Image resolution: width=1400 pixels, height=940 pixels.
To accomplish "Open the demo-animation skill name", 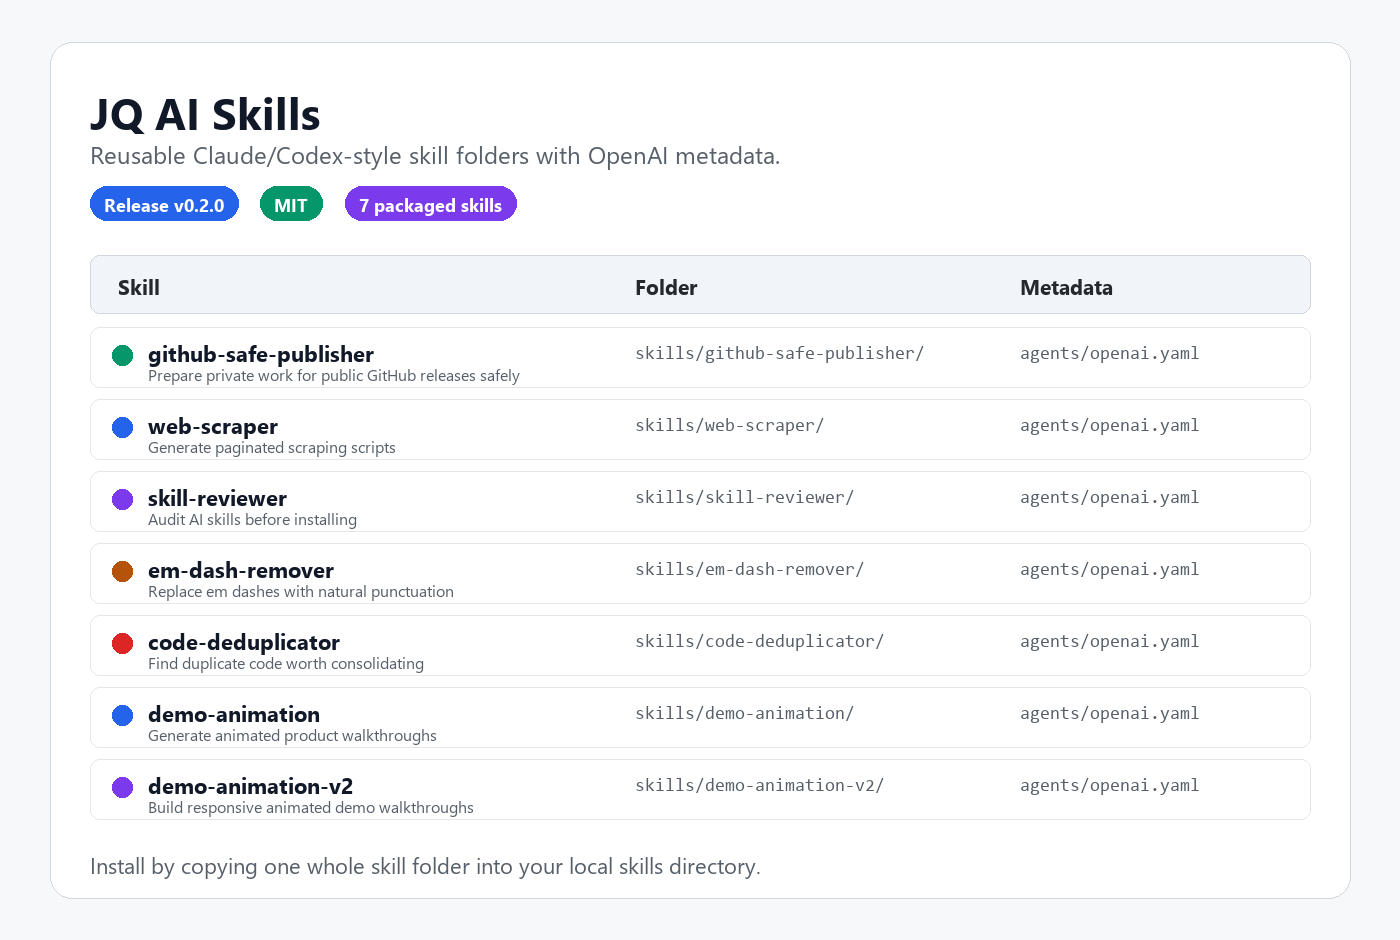I will pyautogui.click(x=234, y=714).
